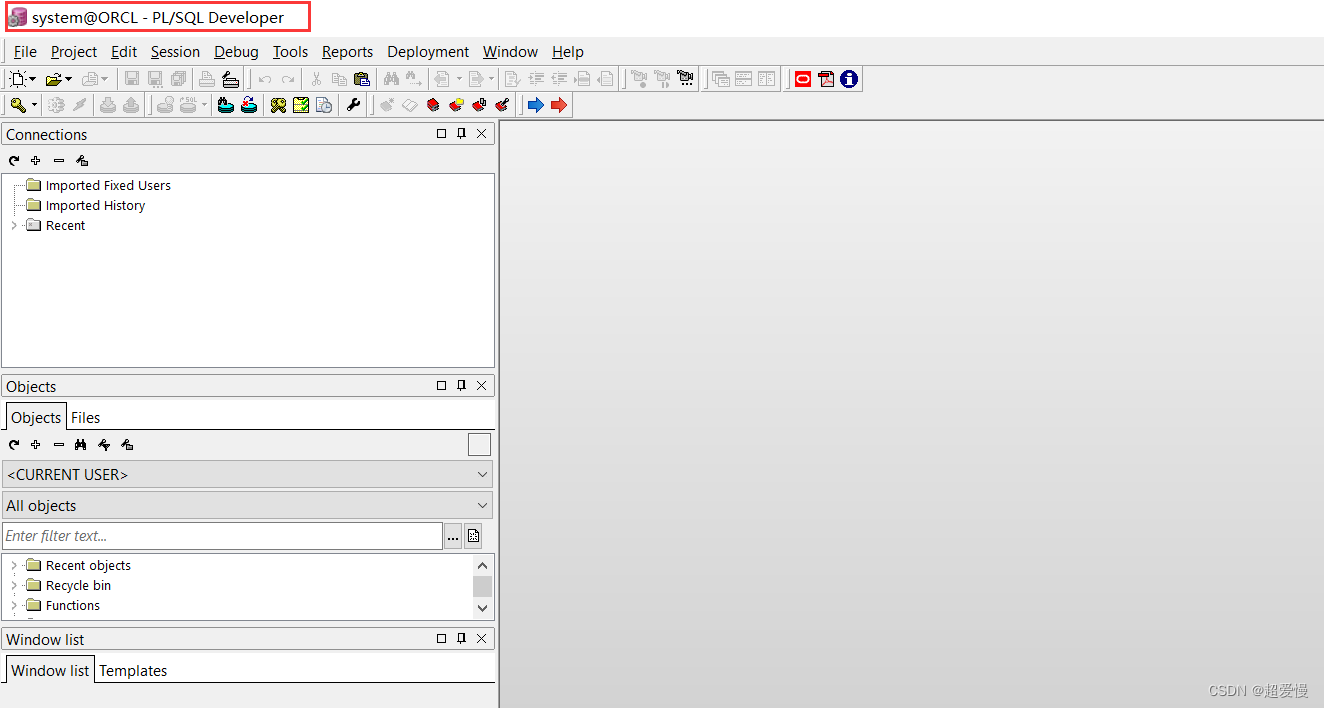Click the red book with documents icon

tap(479, 105)
